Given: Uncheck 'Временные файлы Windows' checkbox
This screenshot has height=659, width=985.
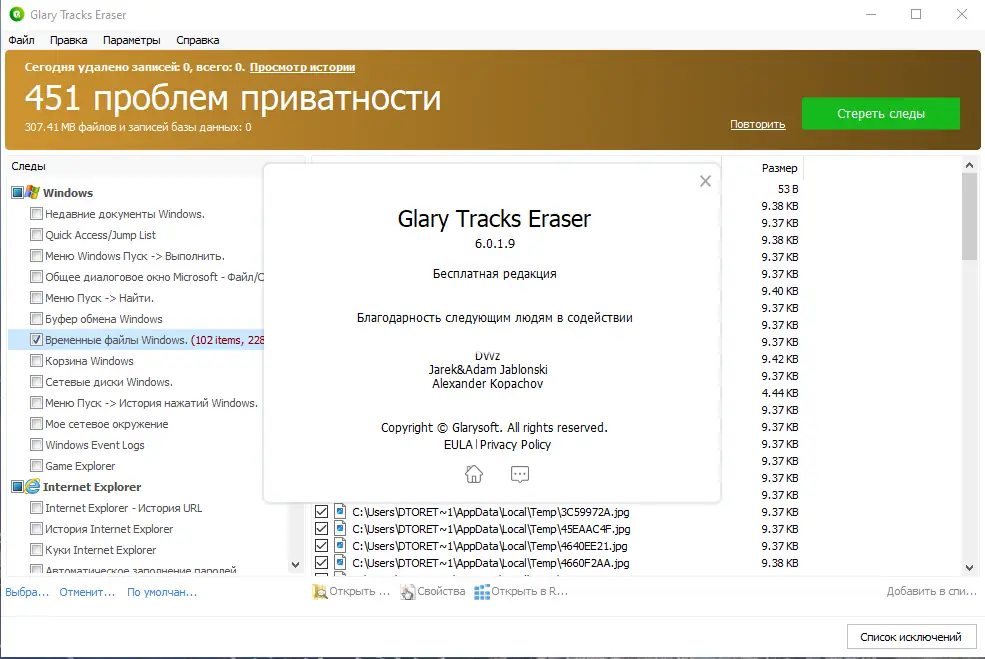Looking at the screenshot, I should pyautogui.click(x=36, y=340).
